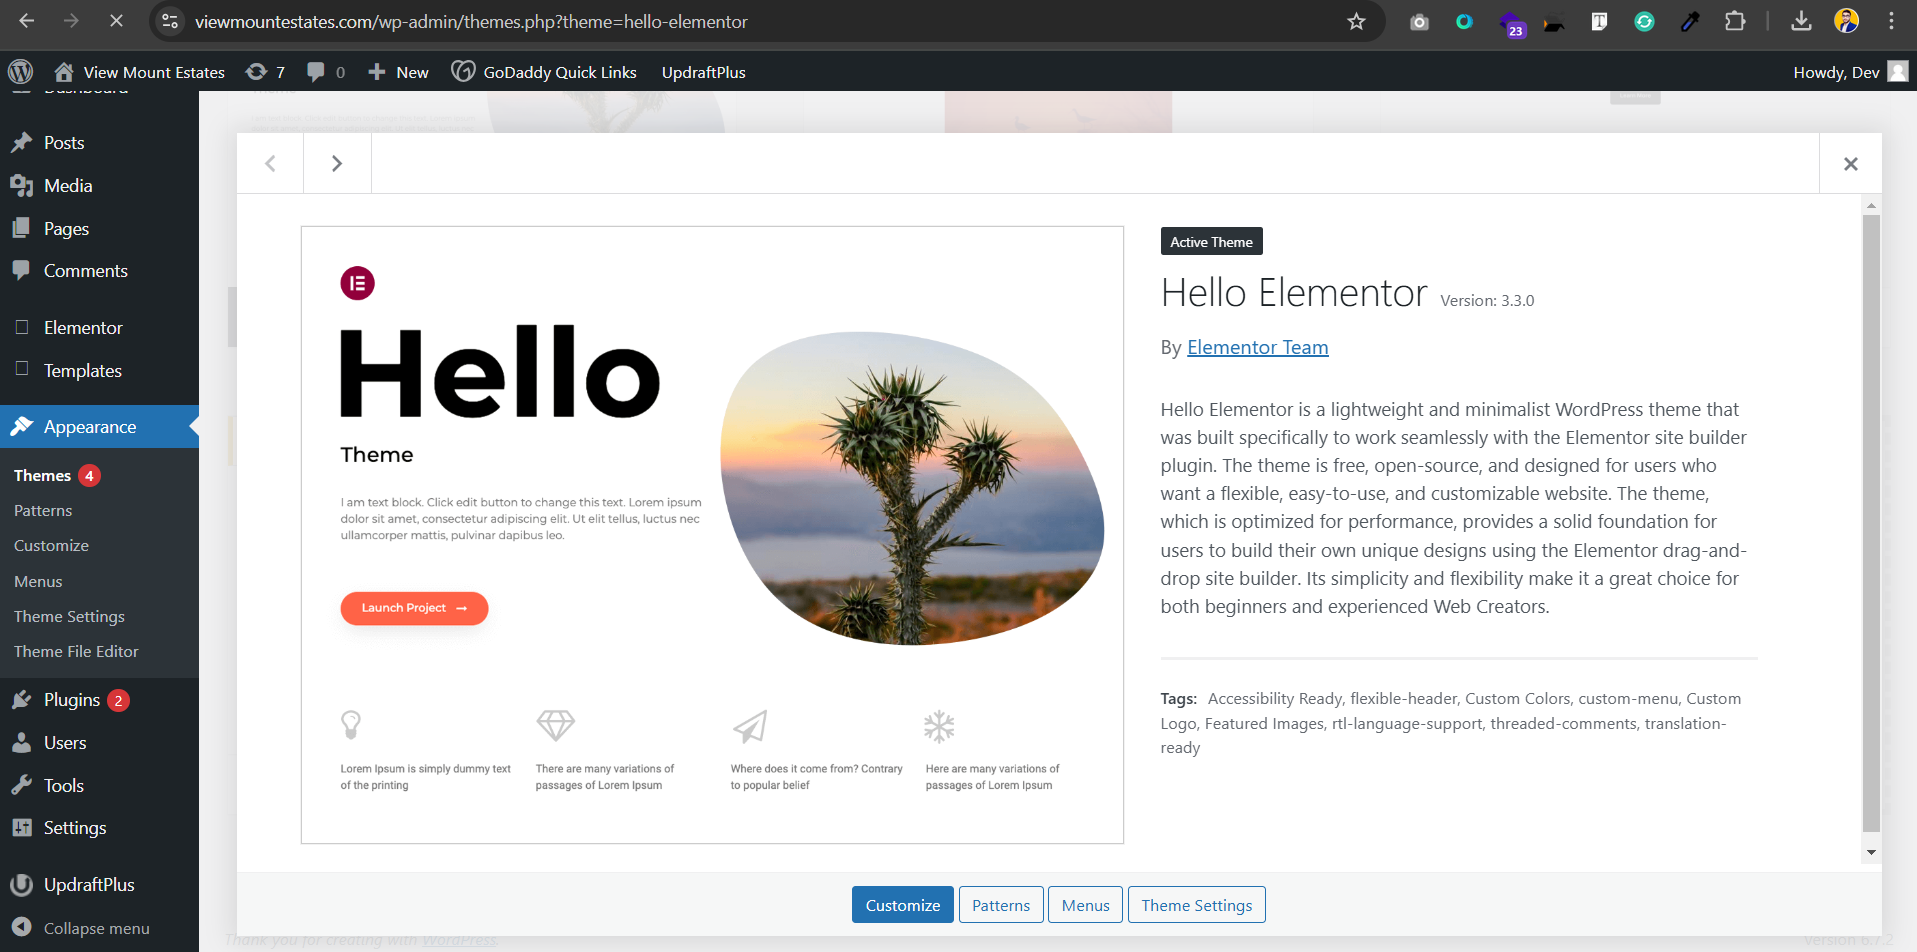Open Elementor sidebar menu
The width and height of the screenshot is (1917, 952).
click(x=83, y=328)
